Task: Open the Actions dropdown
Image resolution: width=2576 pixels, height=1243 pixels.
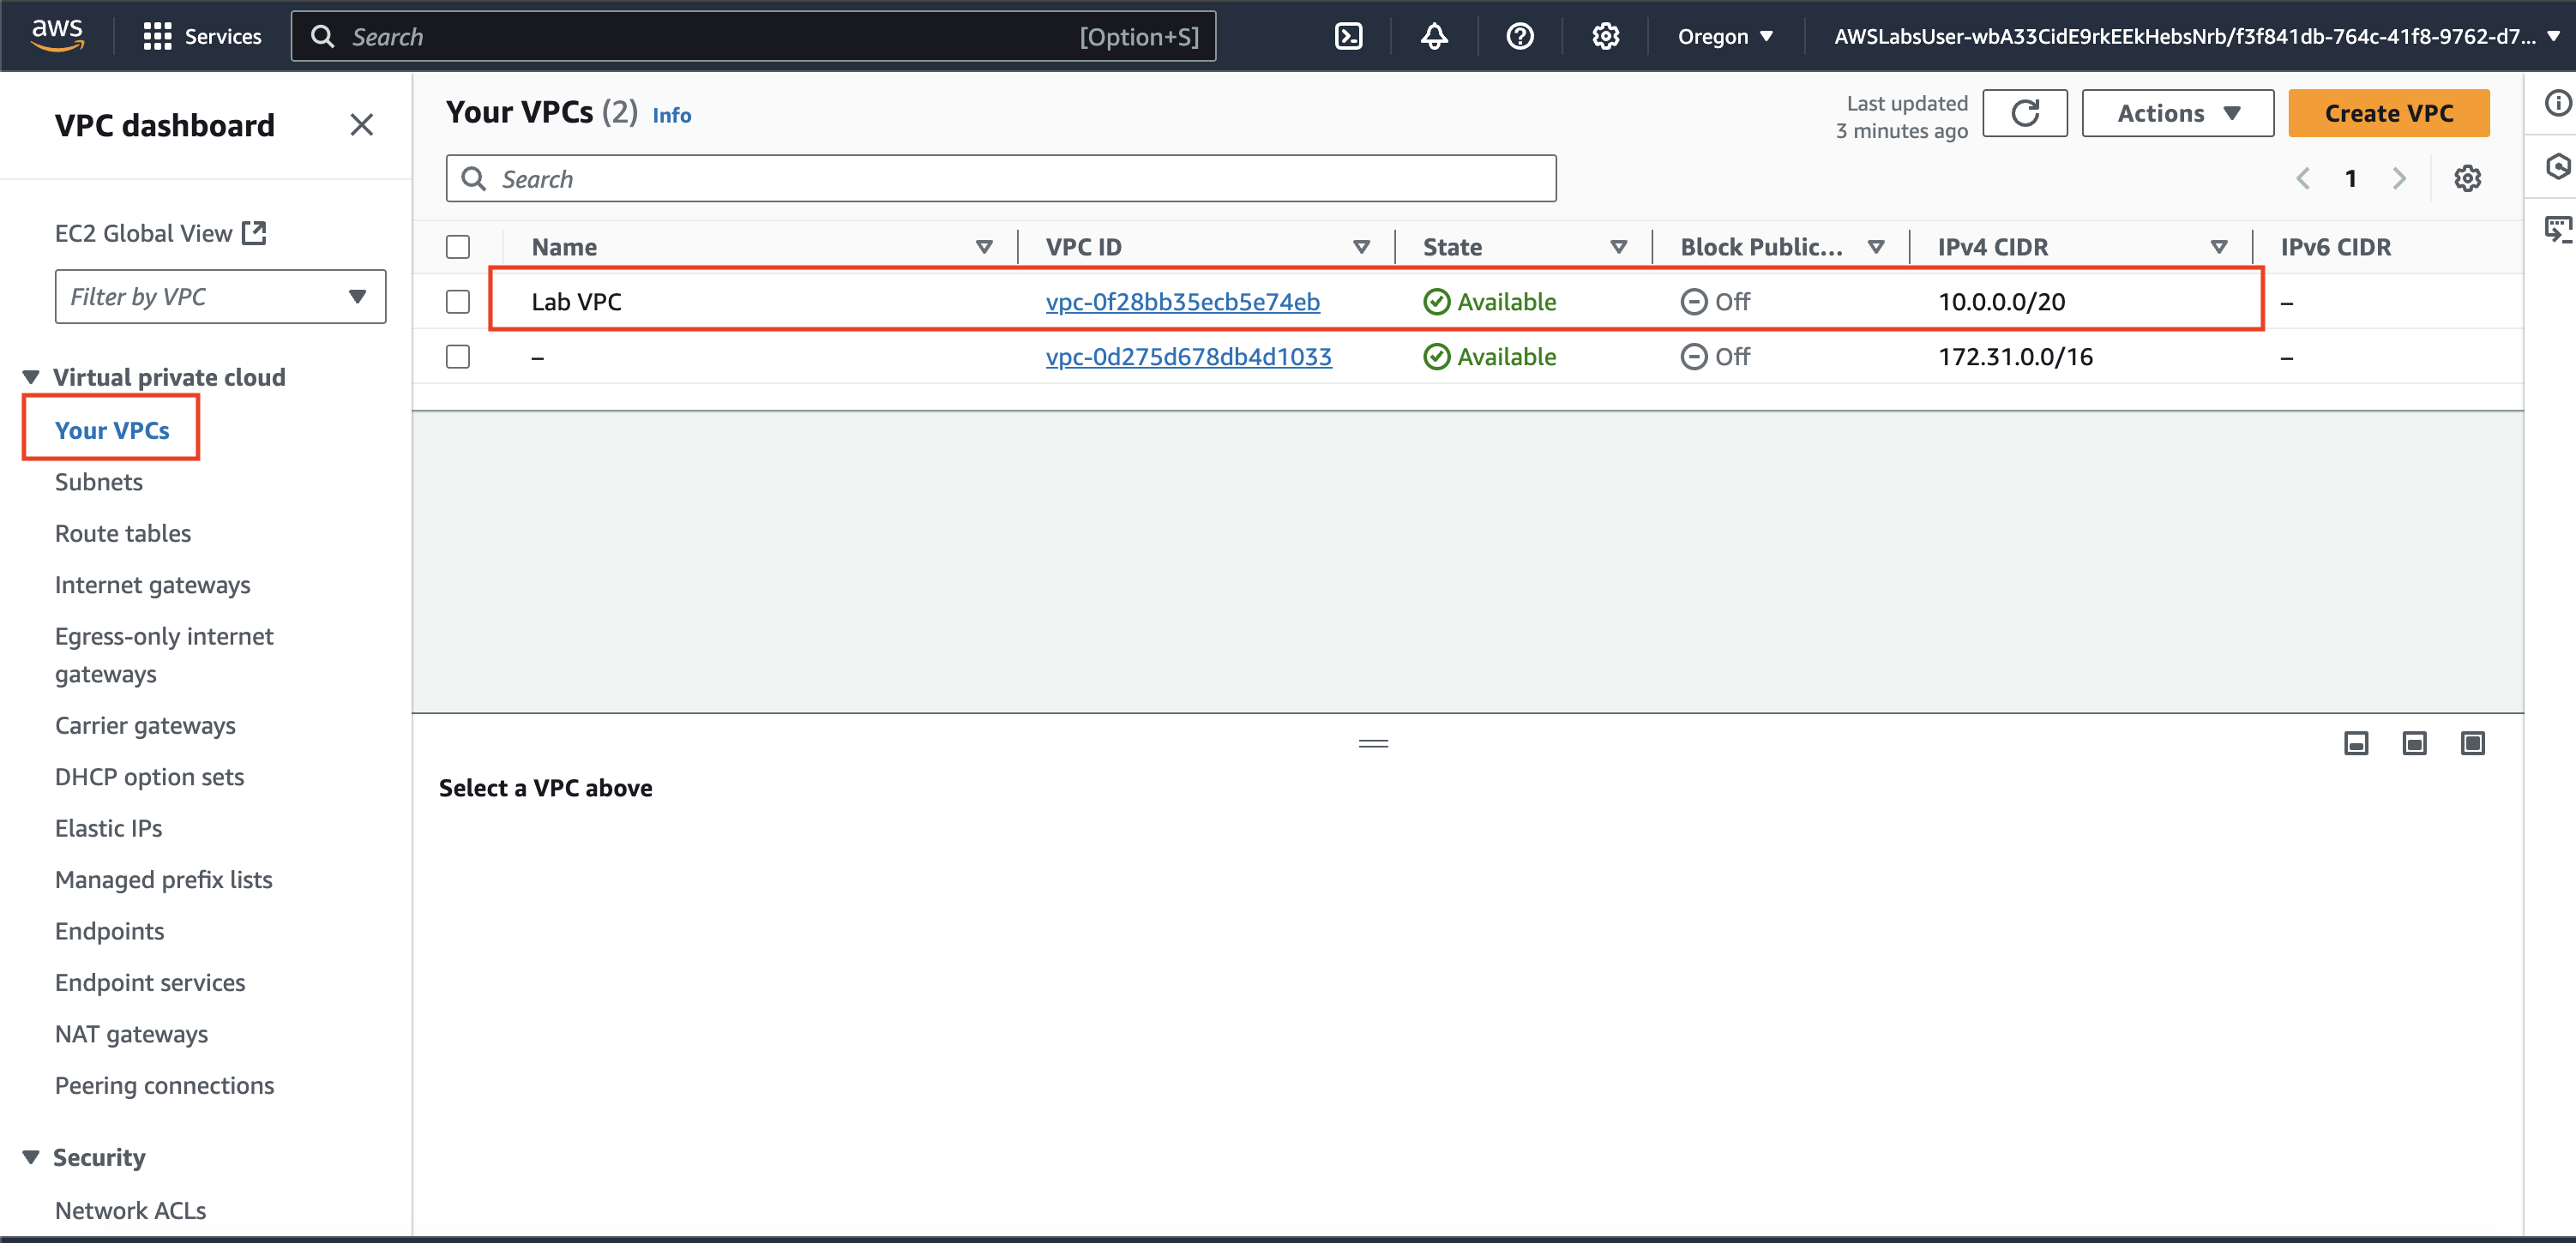Action: (x=2177, y=113)
